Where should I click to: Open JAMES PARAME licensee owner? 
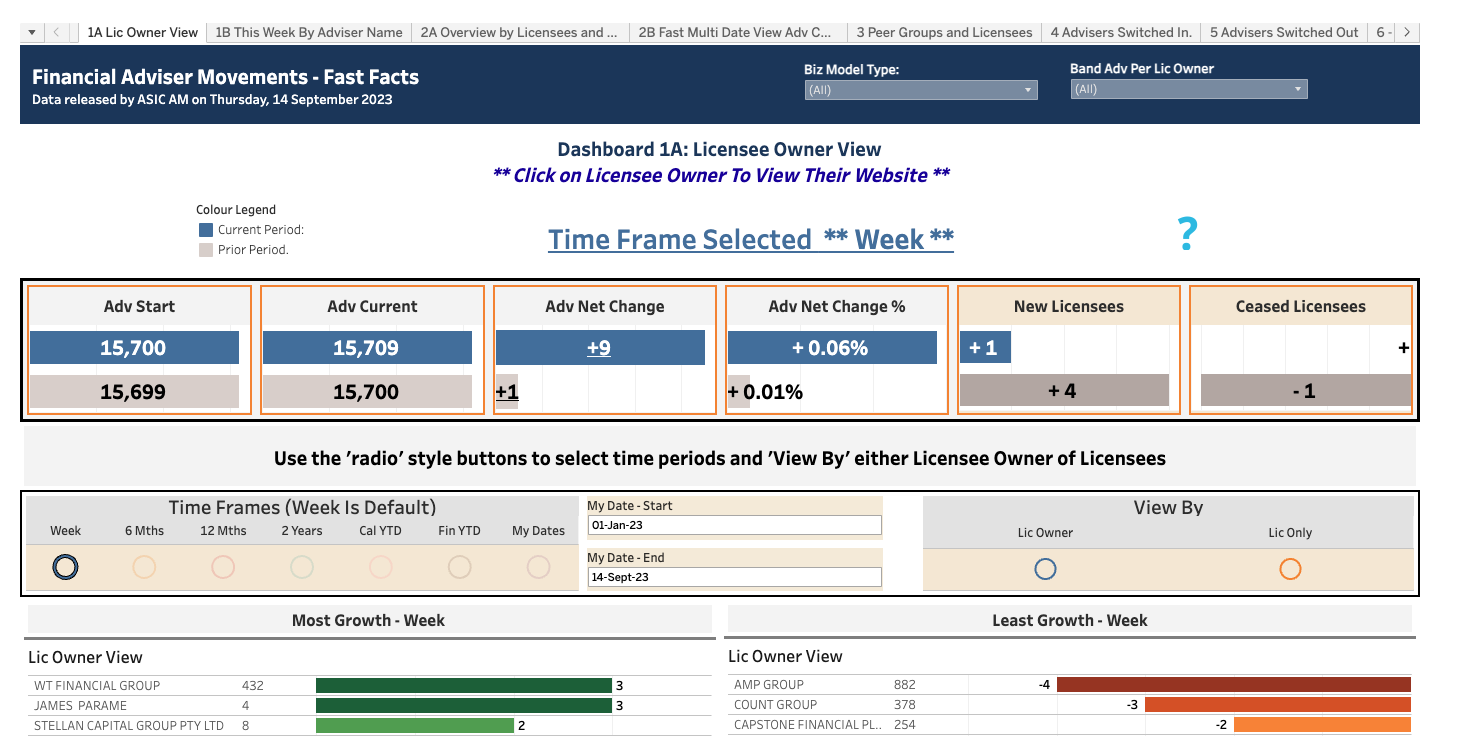pos(81,705)
